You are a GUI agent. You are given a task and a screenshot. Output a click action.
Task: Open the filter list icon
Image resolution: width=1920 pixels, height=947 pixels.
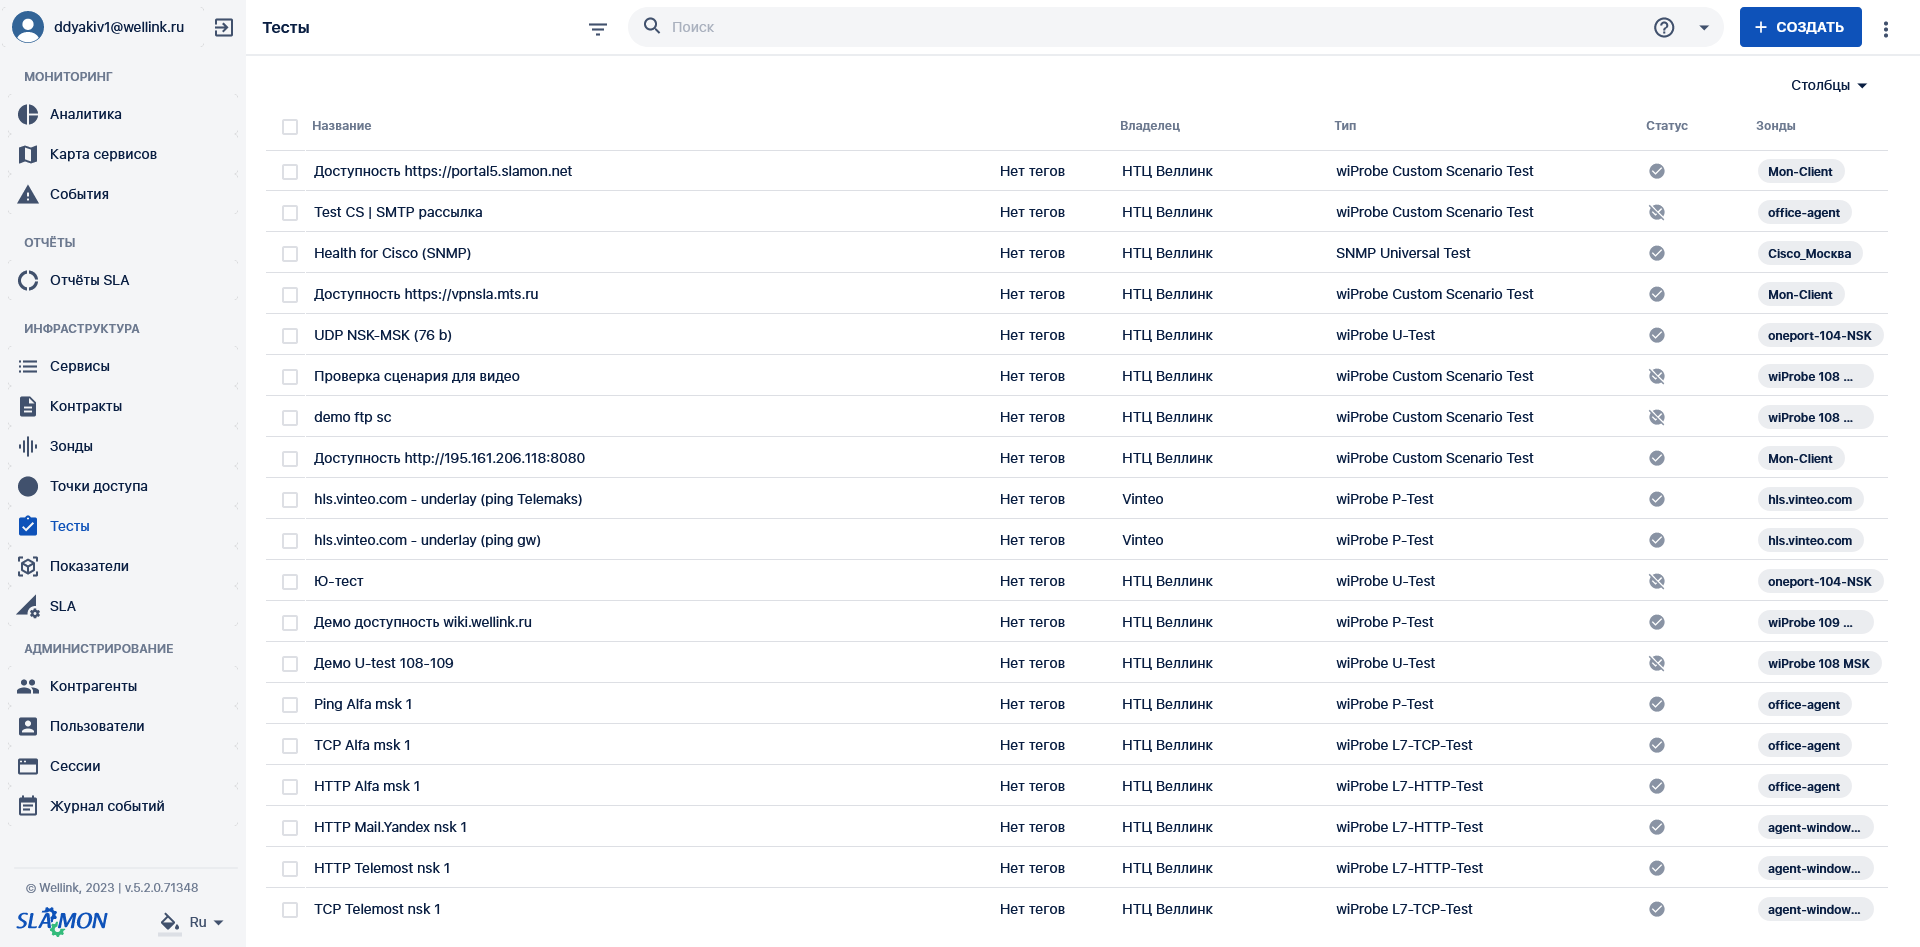point(598,28)
